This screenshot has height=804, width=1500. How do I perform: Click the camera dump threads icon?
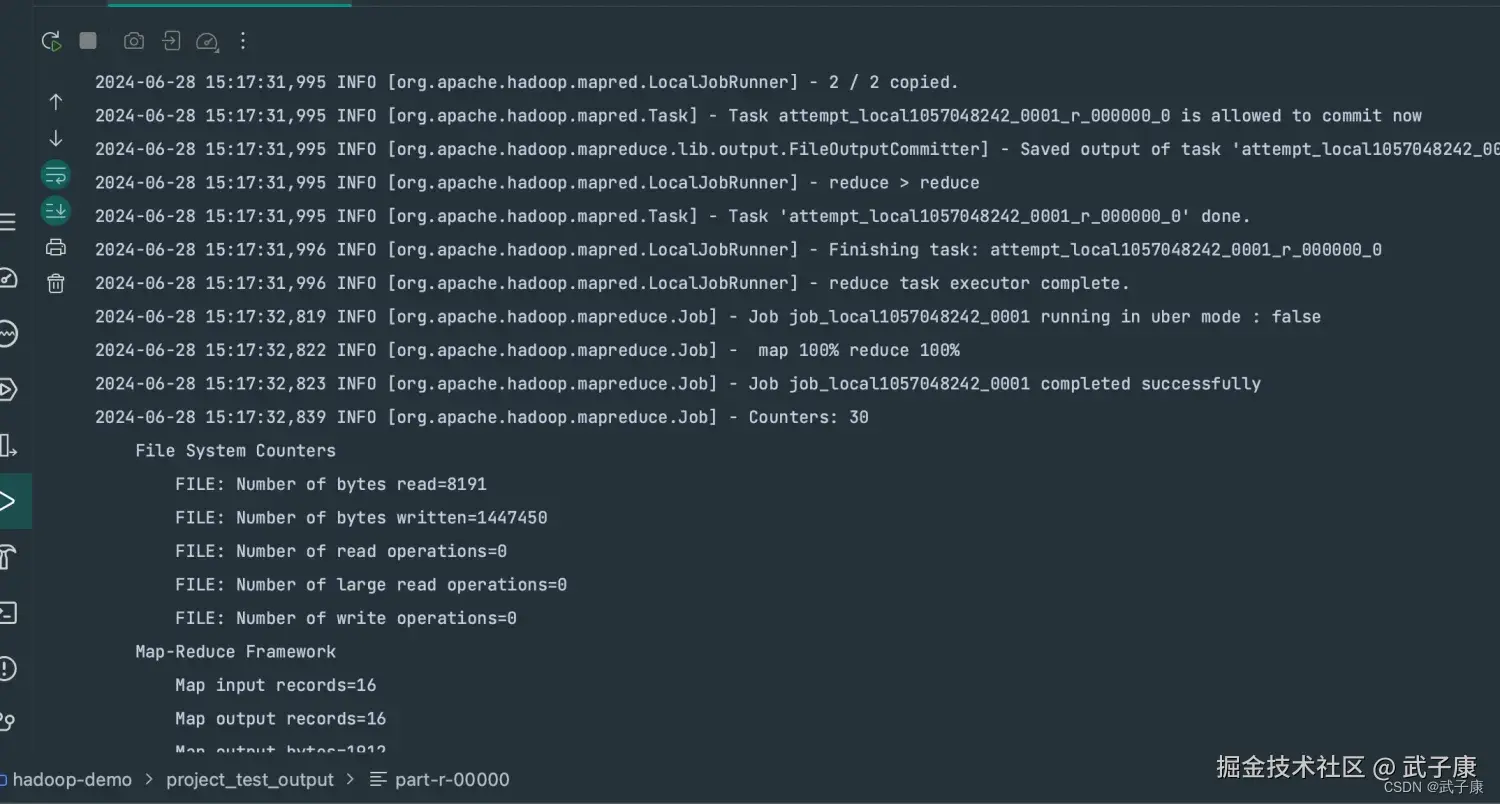(133, 41)
